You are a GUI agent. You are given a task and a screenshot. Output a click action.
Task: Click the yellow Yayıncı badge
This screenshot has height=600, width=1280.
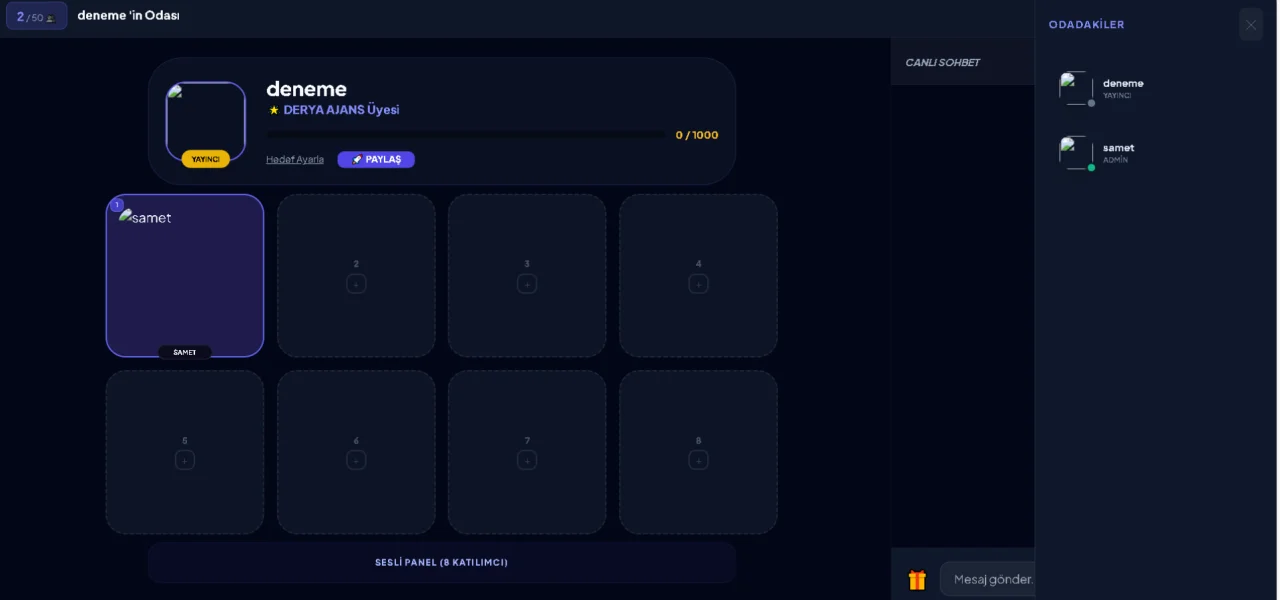[206, 159]
